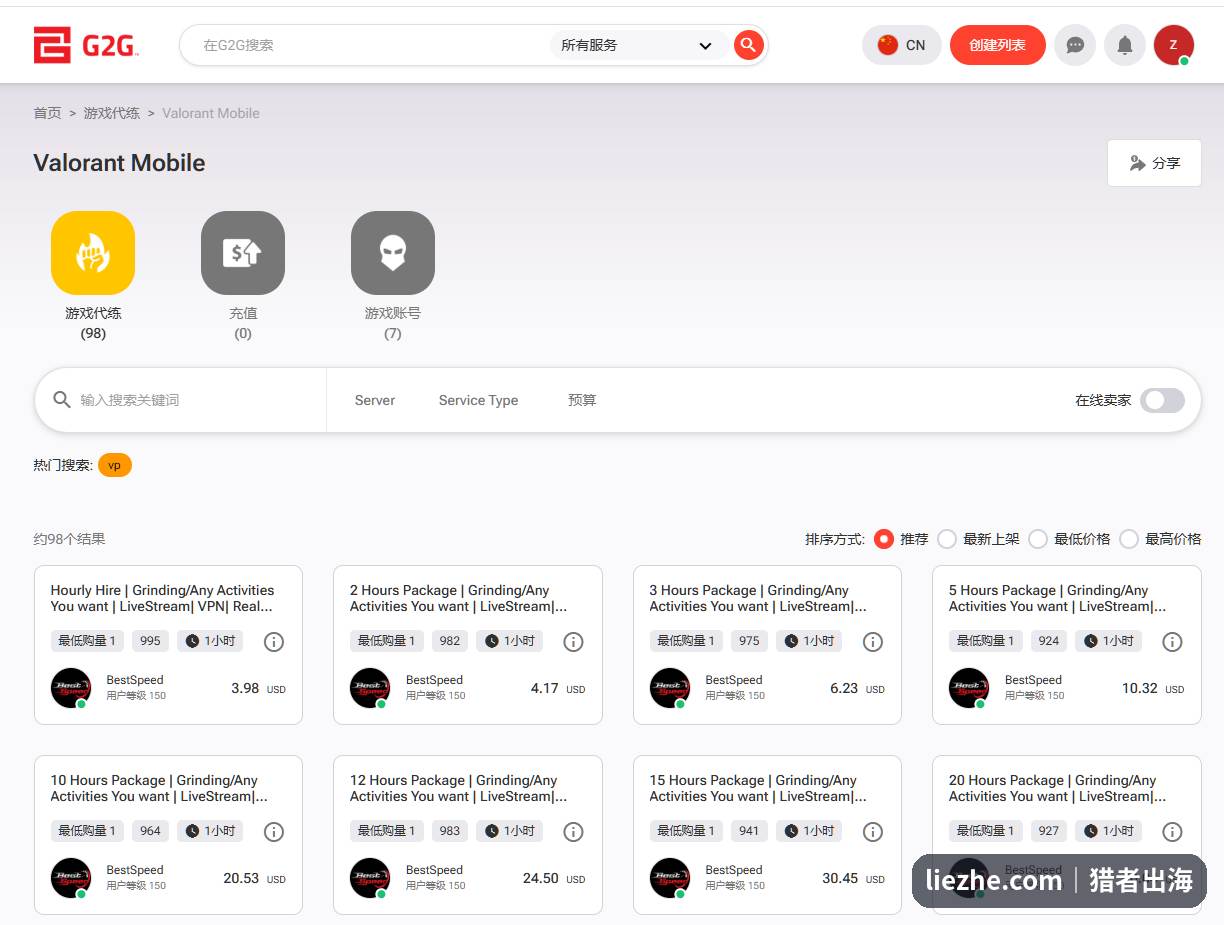Screen dimensions: 1224x925
Task: Open the notifications bell
Action: [1125, 45]
